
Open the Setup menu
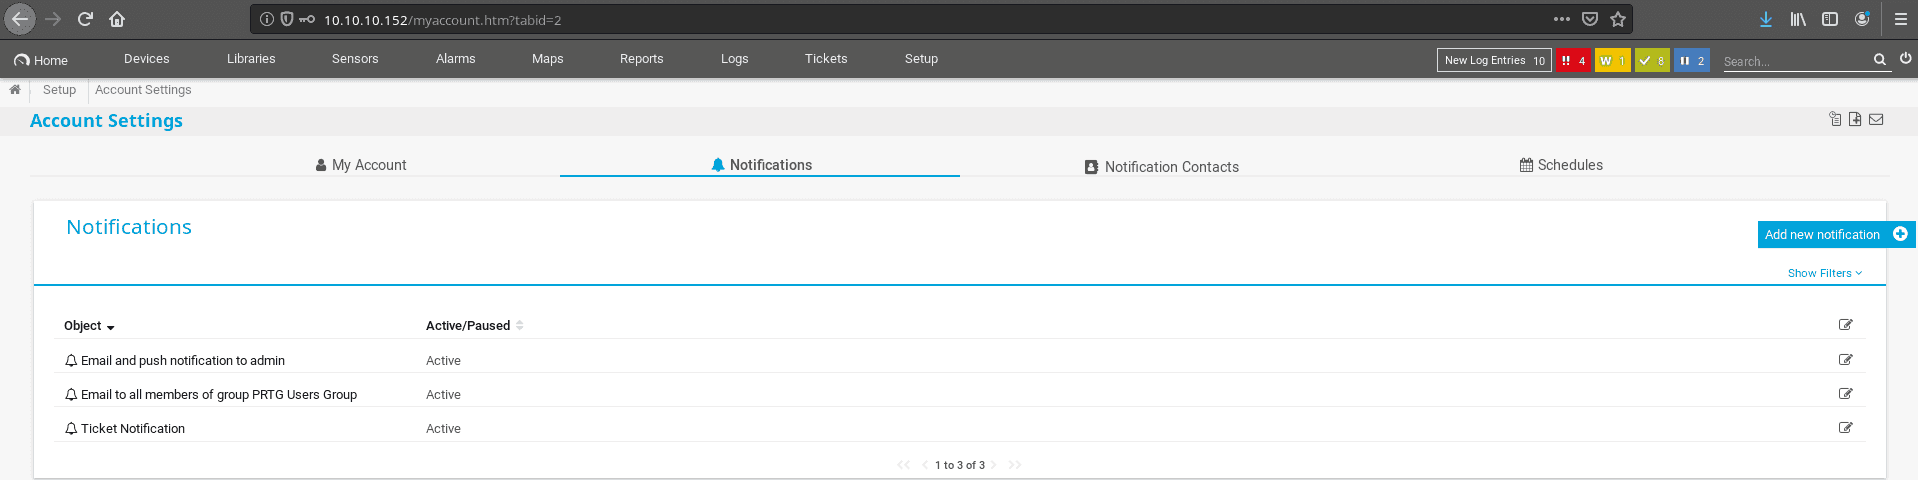[x=922, y=59]
